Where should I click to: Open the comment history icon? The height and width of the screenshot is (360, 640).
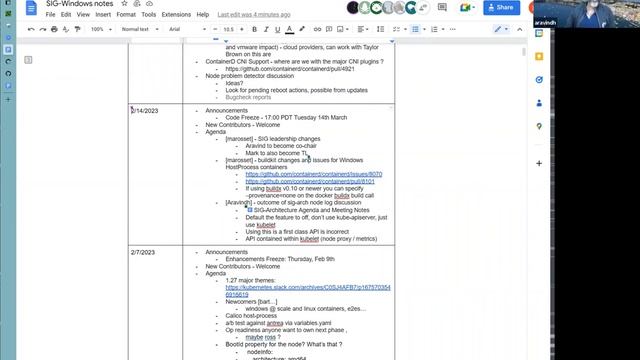pyautogui.click(x=442, y=7)
